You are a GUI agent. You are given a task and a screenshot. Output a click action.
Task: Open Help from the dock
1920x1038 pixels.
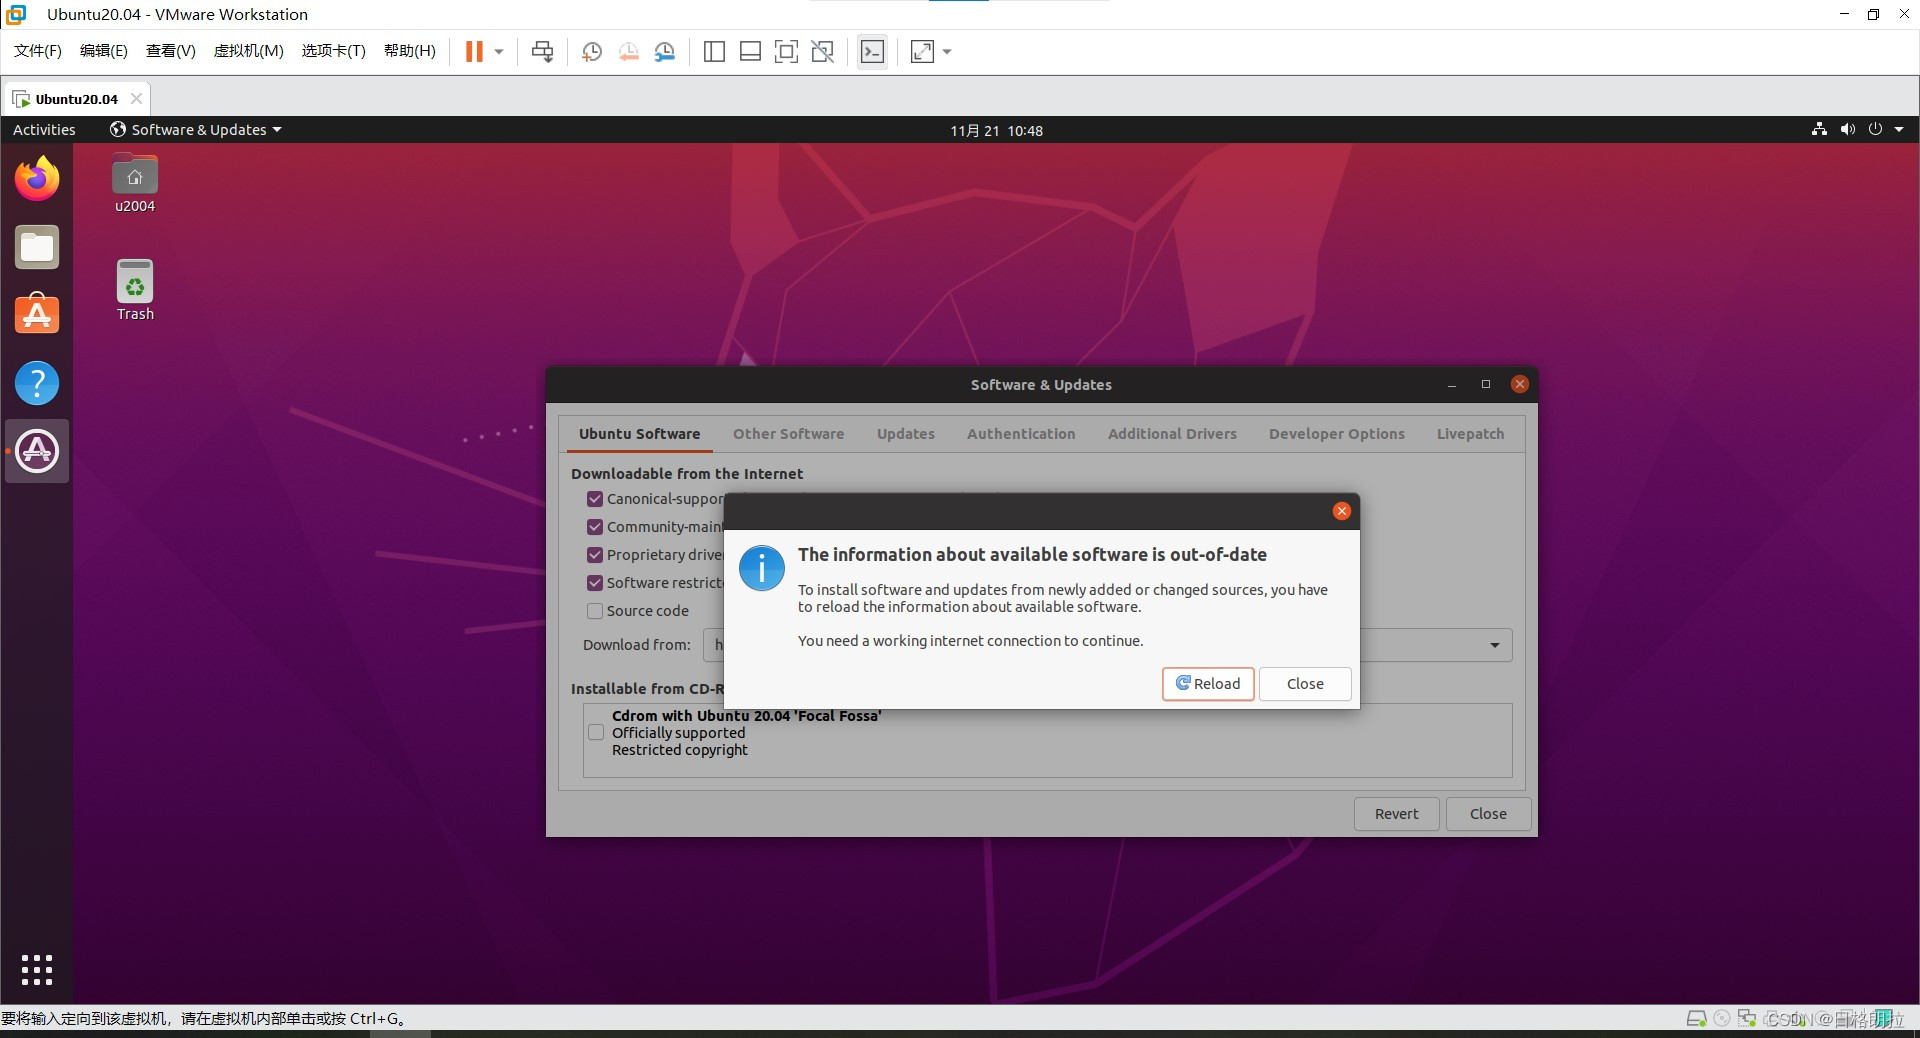(x=37, y=383)
